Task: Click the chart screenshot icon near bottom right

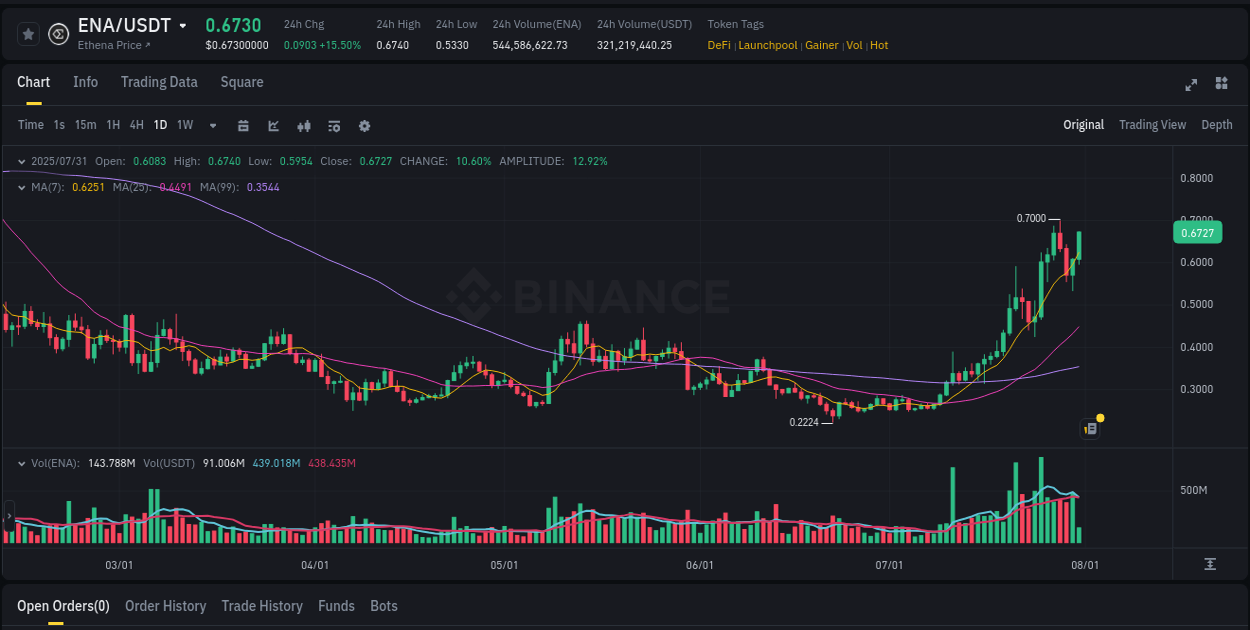Action: [x=1089, y=427]
